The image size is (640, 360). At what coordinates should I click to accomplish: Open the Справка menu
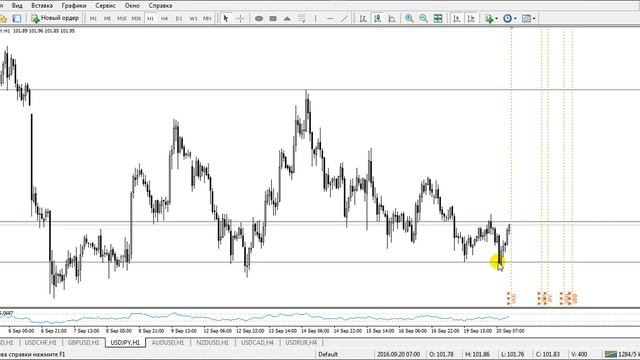pyautogui.click(x=160, y=6)
